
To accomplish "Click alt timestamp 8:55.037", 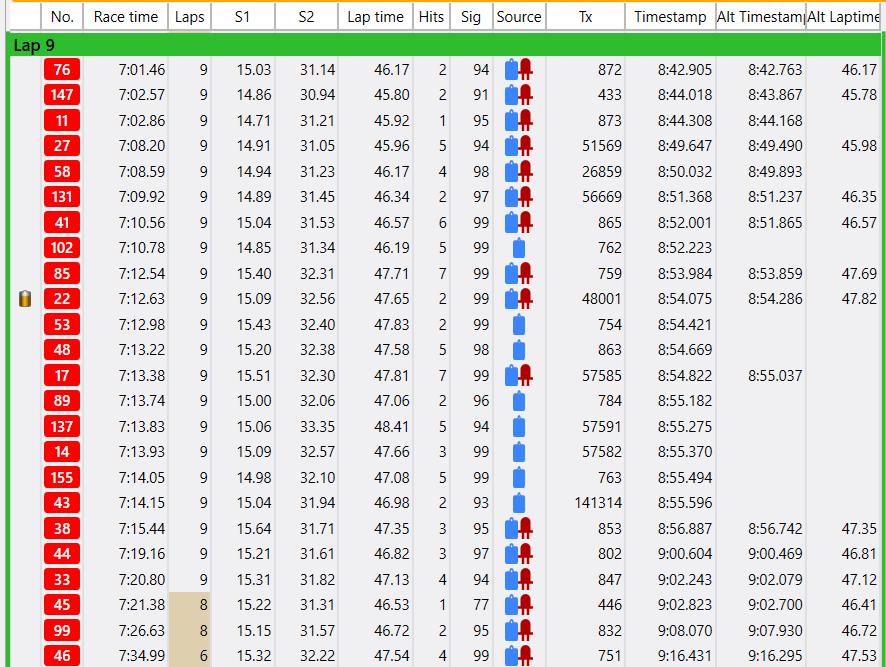I will [775, 375].
